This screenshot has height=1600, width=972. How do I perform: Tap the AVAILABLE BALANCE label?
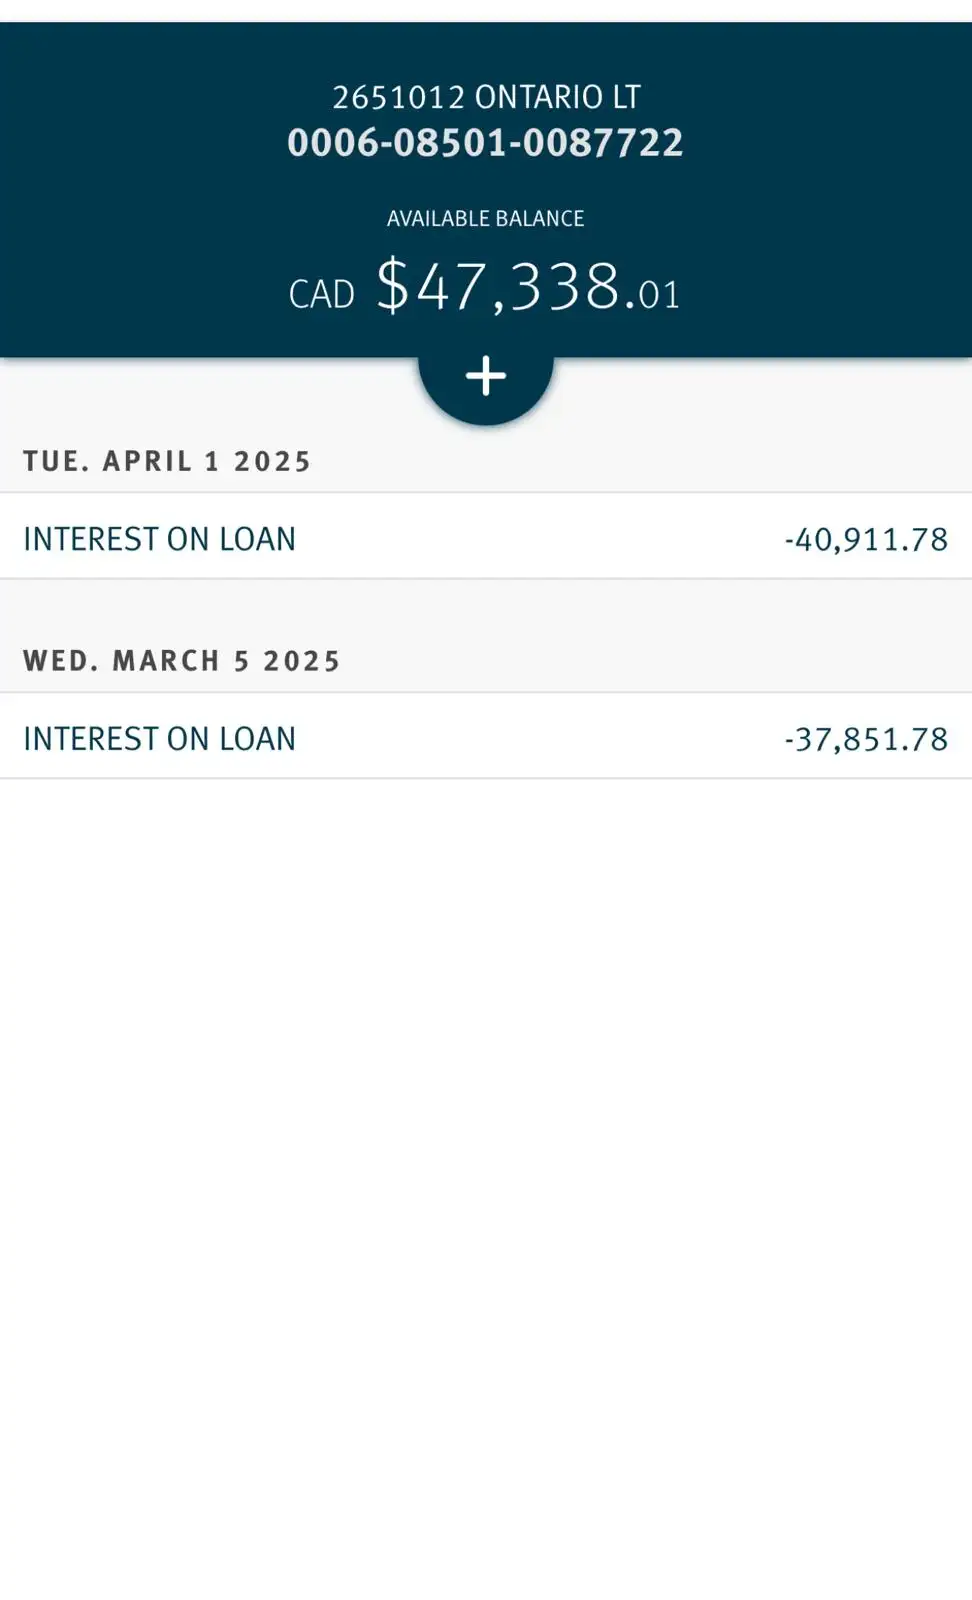(x=486, y=218)
